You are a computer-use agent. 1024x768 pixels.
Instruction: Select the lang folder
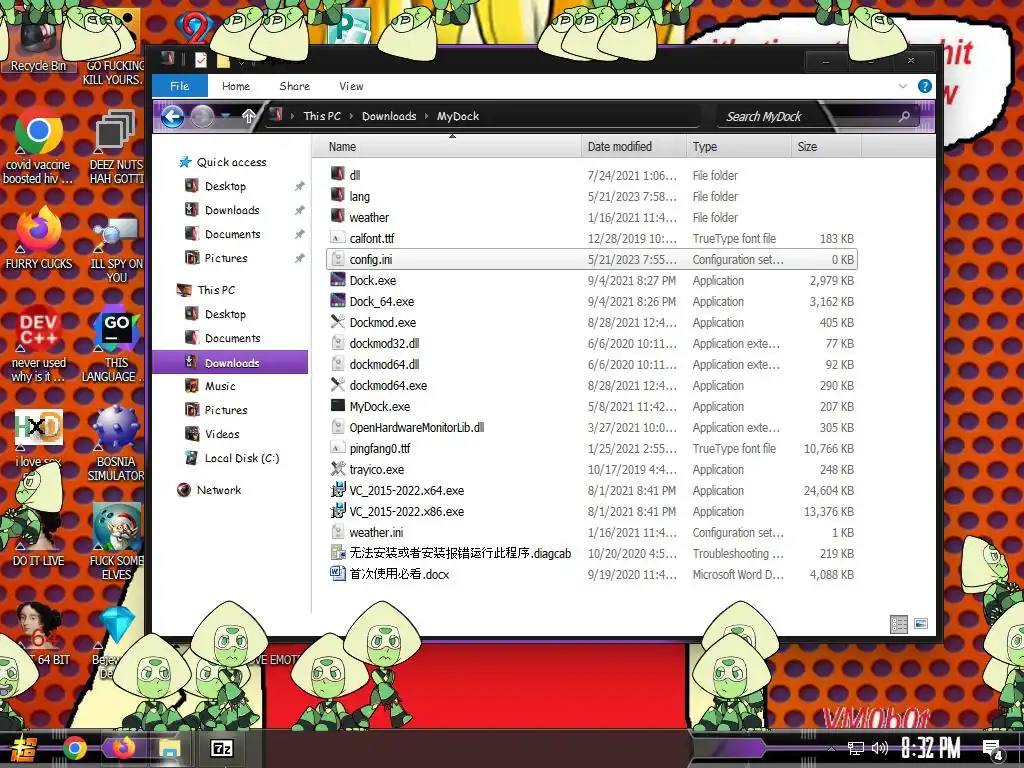coord(359,196)
